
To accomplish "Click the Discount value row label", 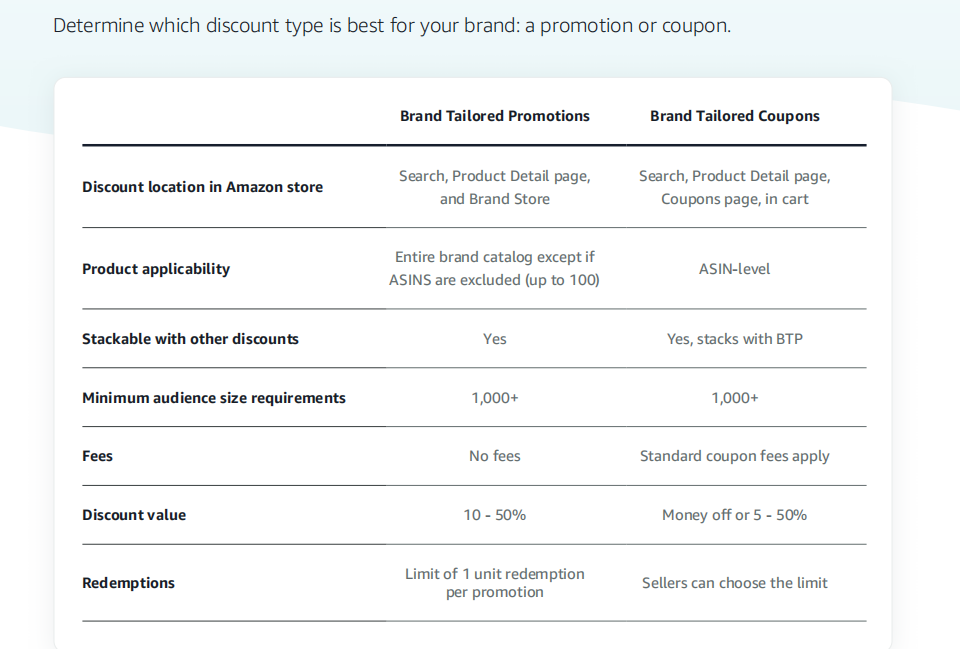I will (134, 515).
